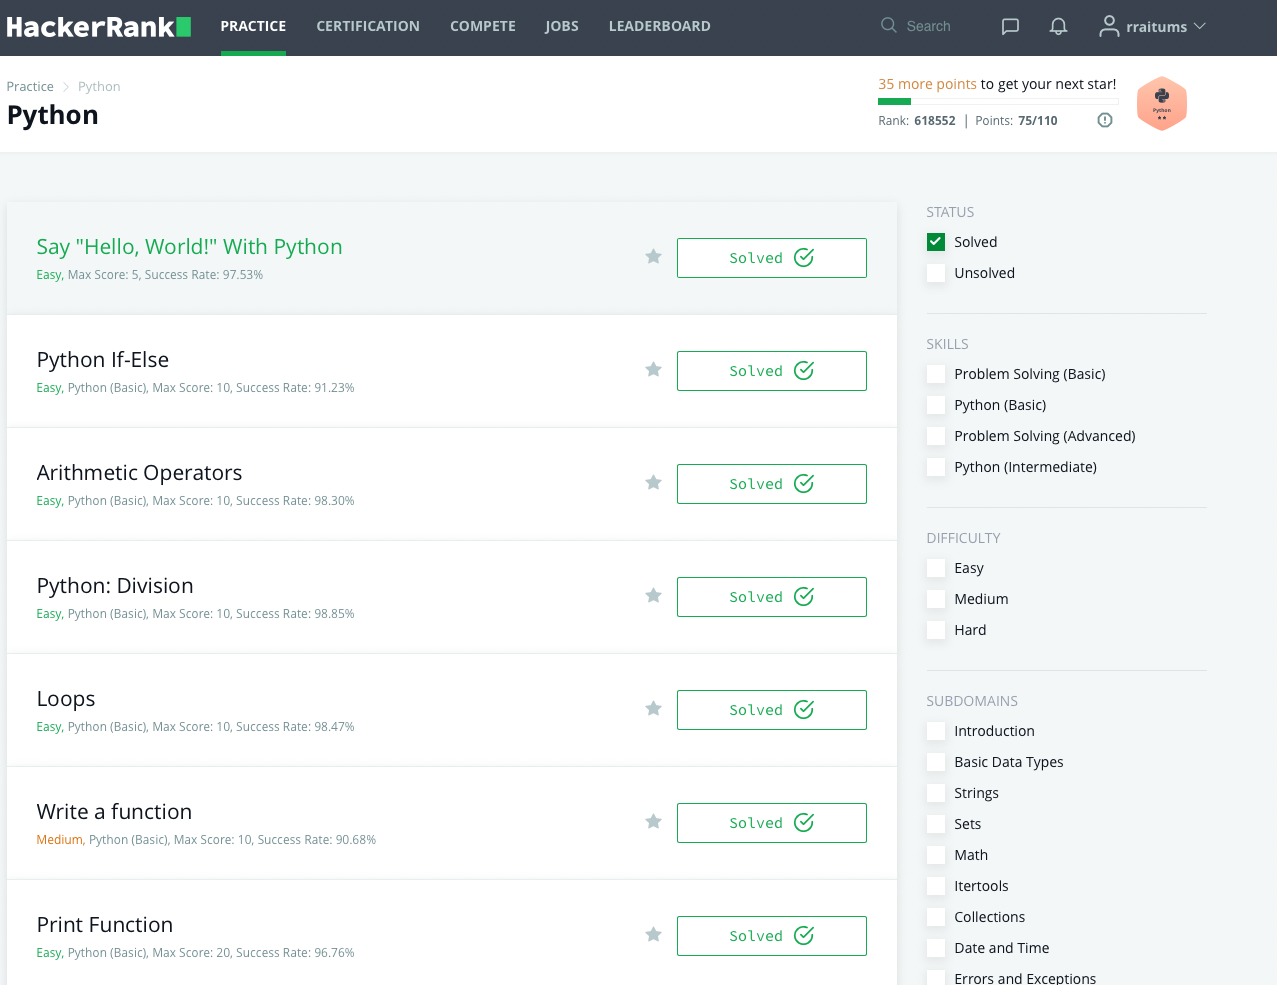1277x985 pixels.
Task: Open the messages chat icon
Action: (1010, 27)
